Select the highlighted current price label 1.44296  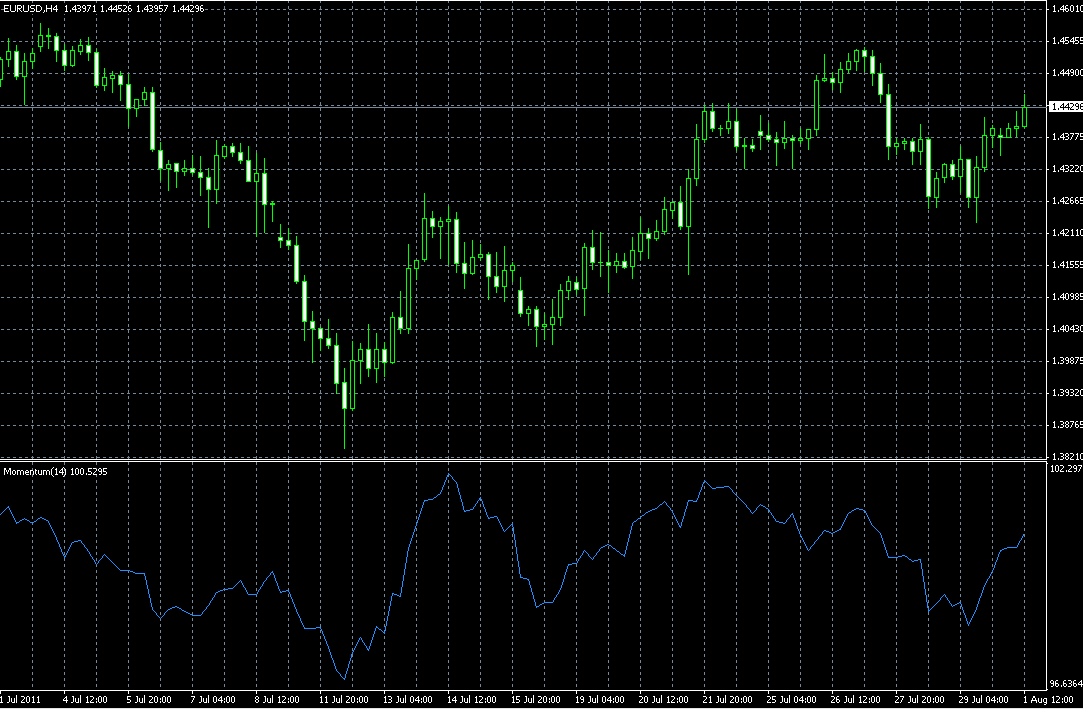pyautogui.click(x=1066, y=107)
